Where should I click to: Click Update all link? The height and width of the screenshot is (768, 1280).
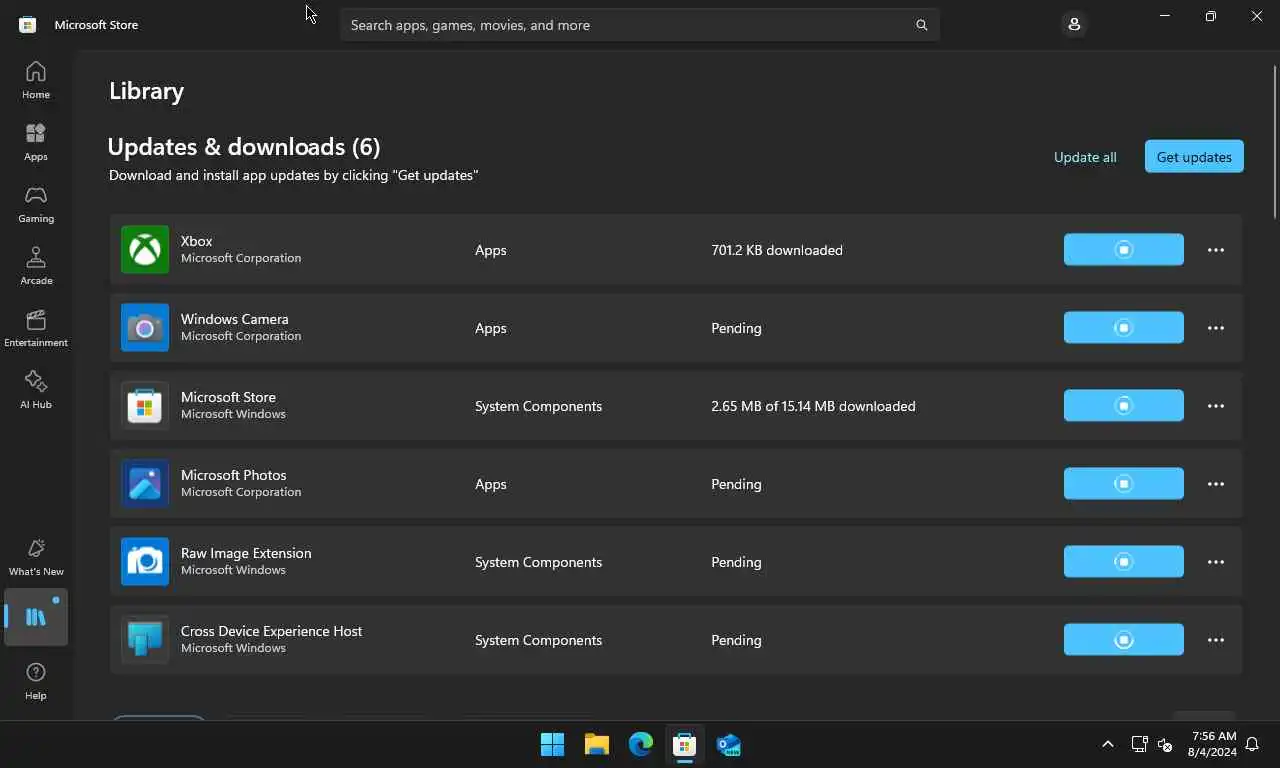point(1085,157)
